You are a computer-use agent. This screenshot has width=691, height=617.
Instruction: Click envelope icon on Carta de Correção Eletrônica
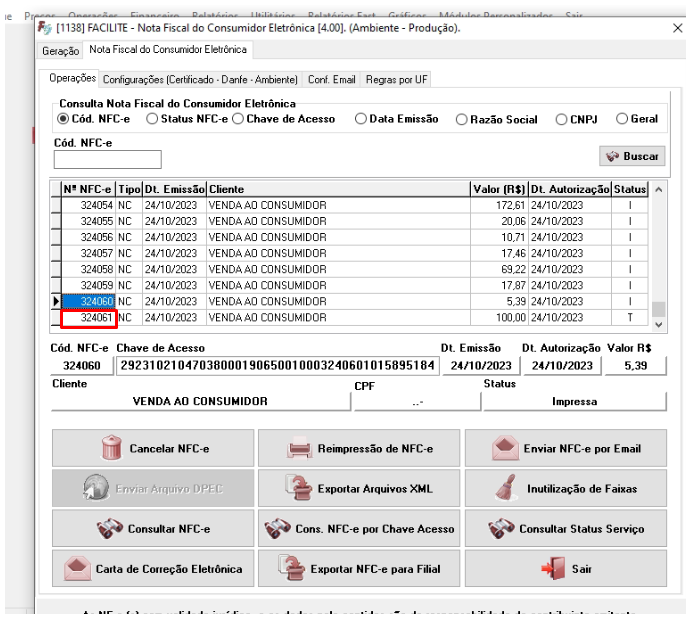point(77,568)
